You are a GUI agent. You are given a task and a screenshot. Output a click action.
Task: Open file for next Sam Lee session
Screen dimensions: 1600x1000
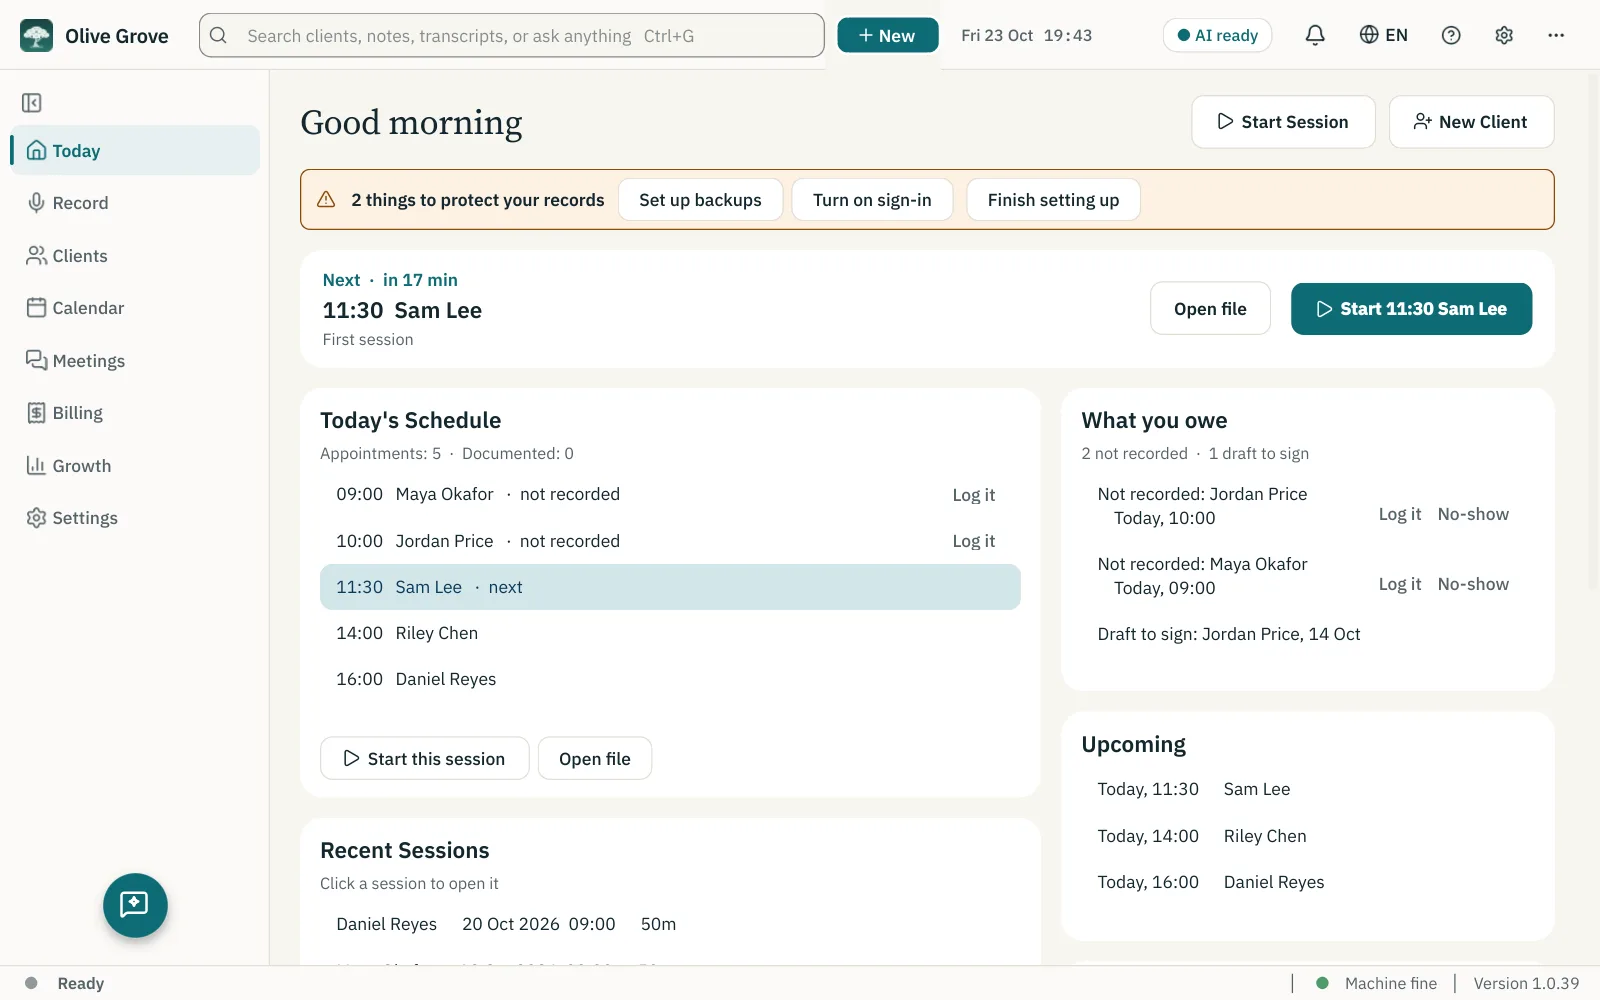pos(1210,309)
